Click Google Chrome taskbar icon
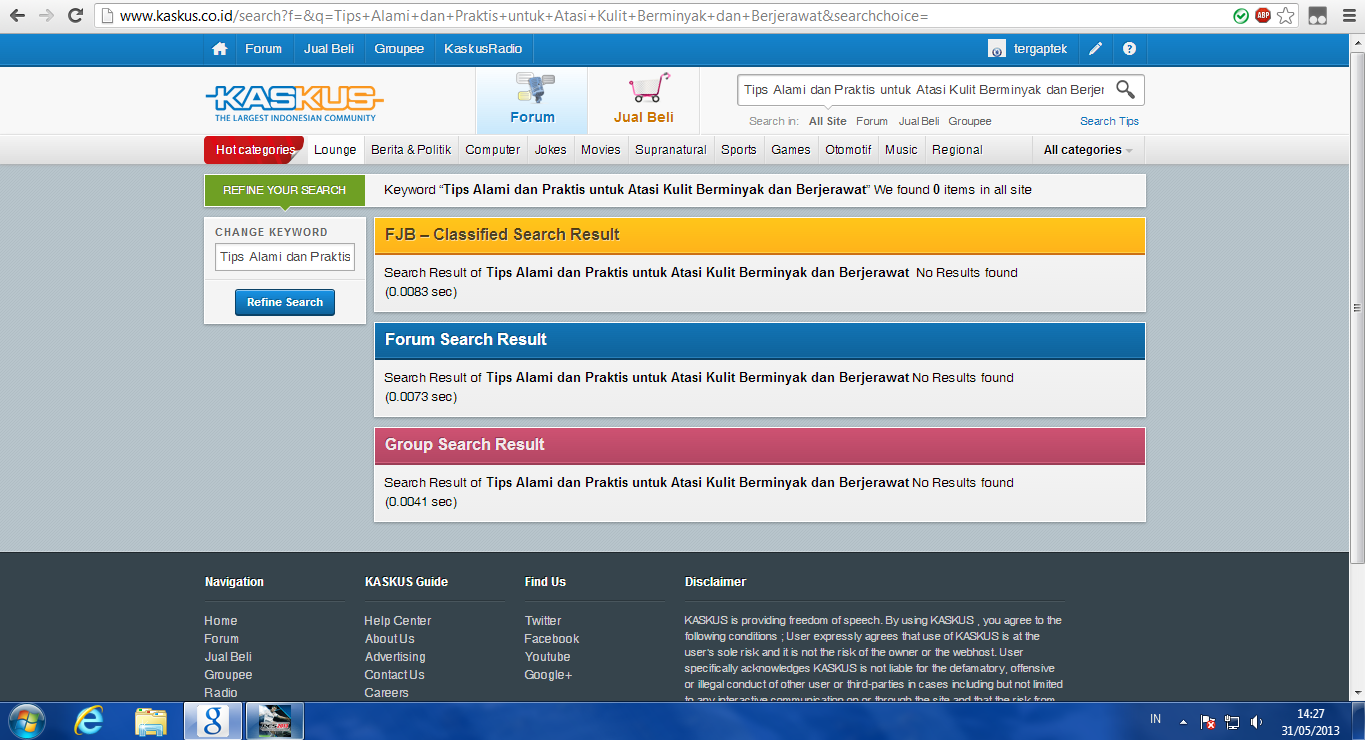The width and height of the screenshot is (1365, 740). coord(213,720)
